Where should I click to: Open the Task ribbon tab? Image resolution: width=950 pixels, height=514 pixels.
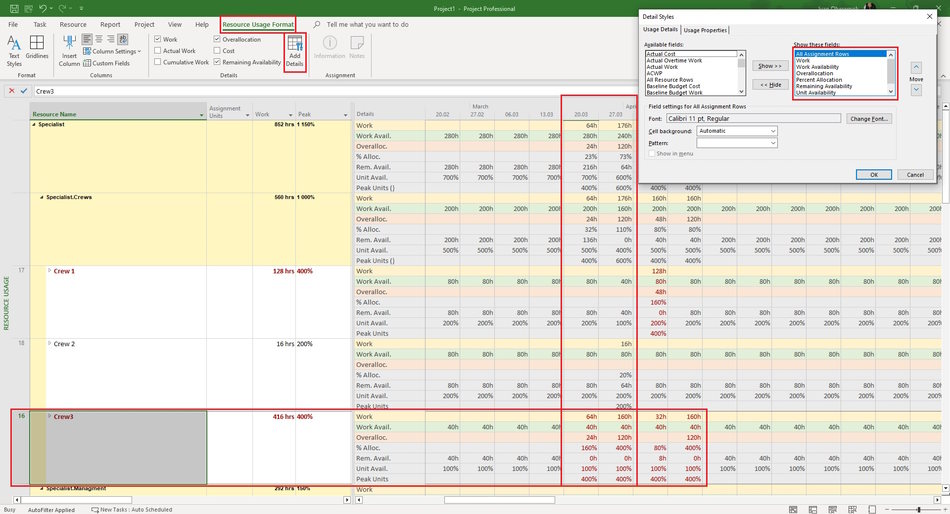pyautogui.click(x=40, y=24)
